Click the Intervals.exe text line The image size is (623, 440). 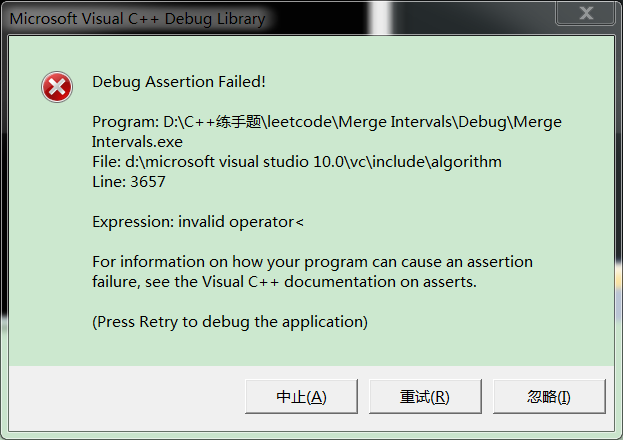(x=137, y=142)
